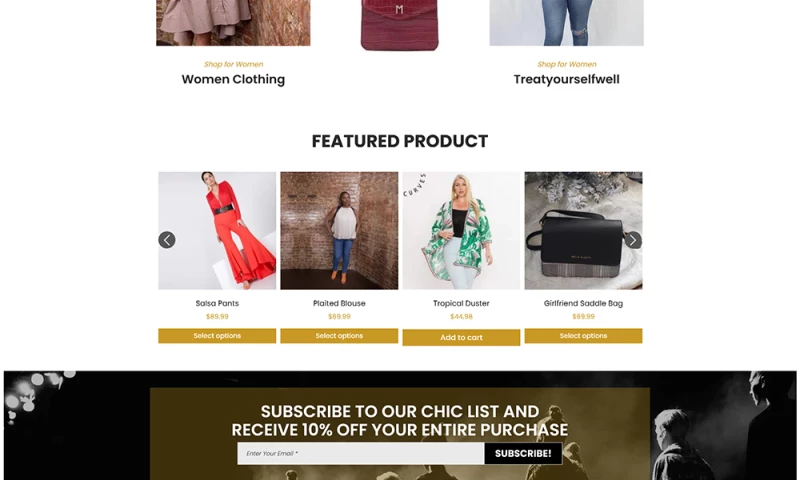Focus the Enter Your Email field
The width and height of the screenshot is (800, 480).
(361, 453)
